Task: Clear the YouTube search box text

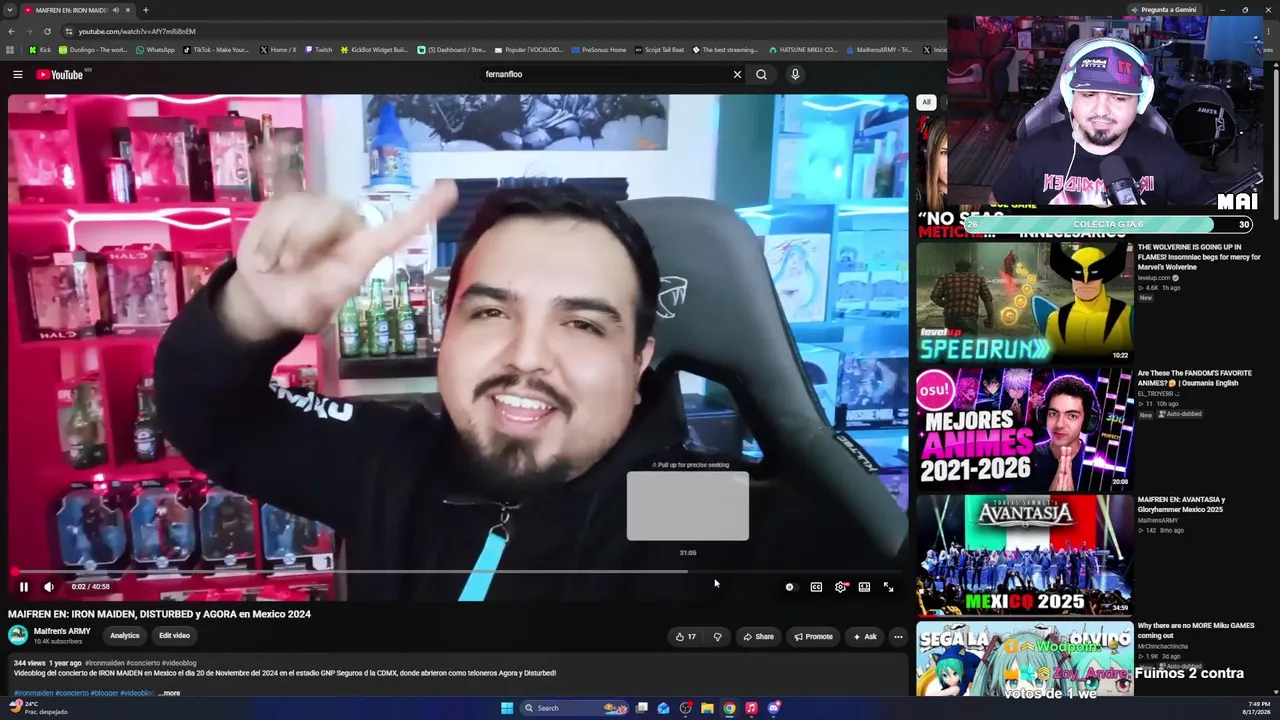Action: [737, 74]
